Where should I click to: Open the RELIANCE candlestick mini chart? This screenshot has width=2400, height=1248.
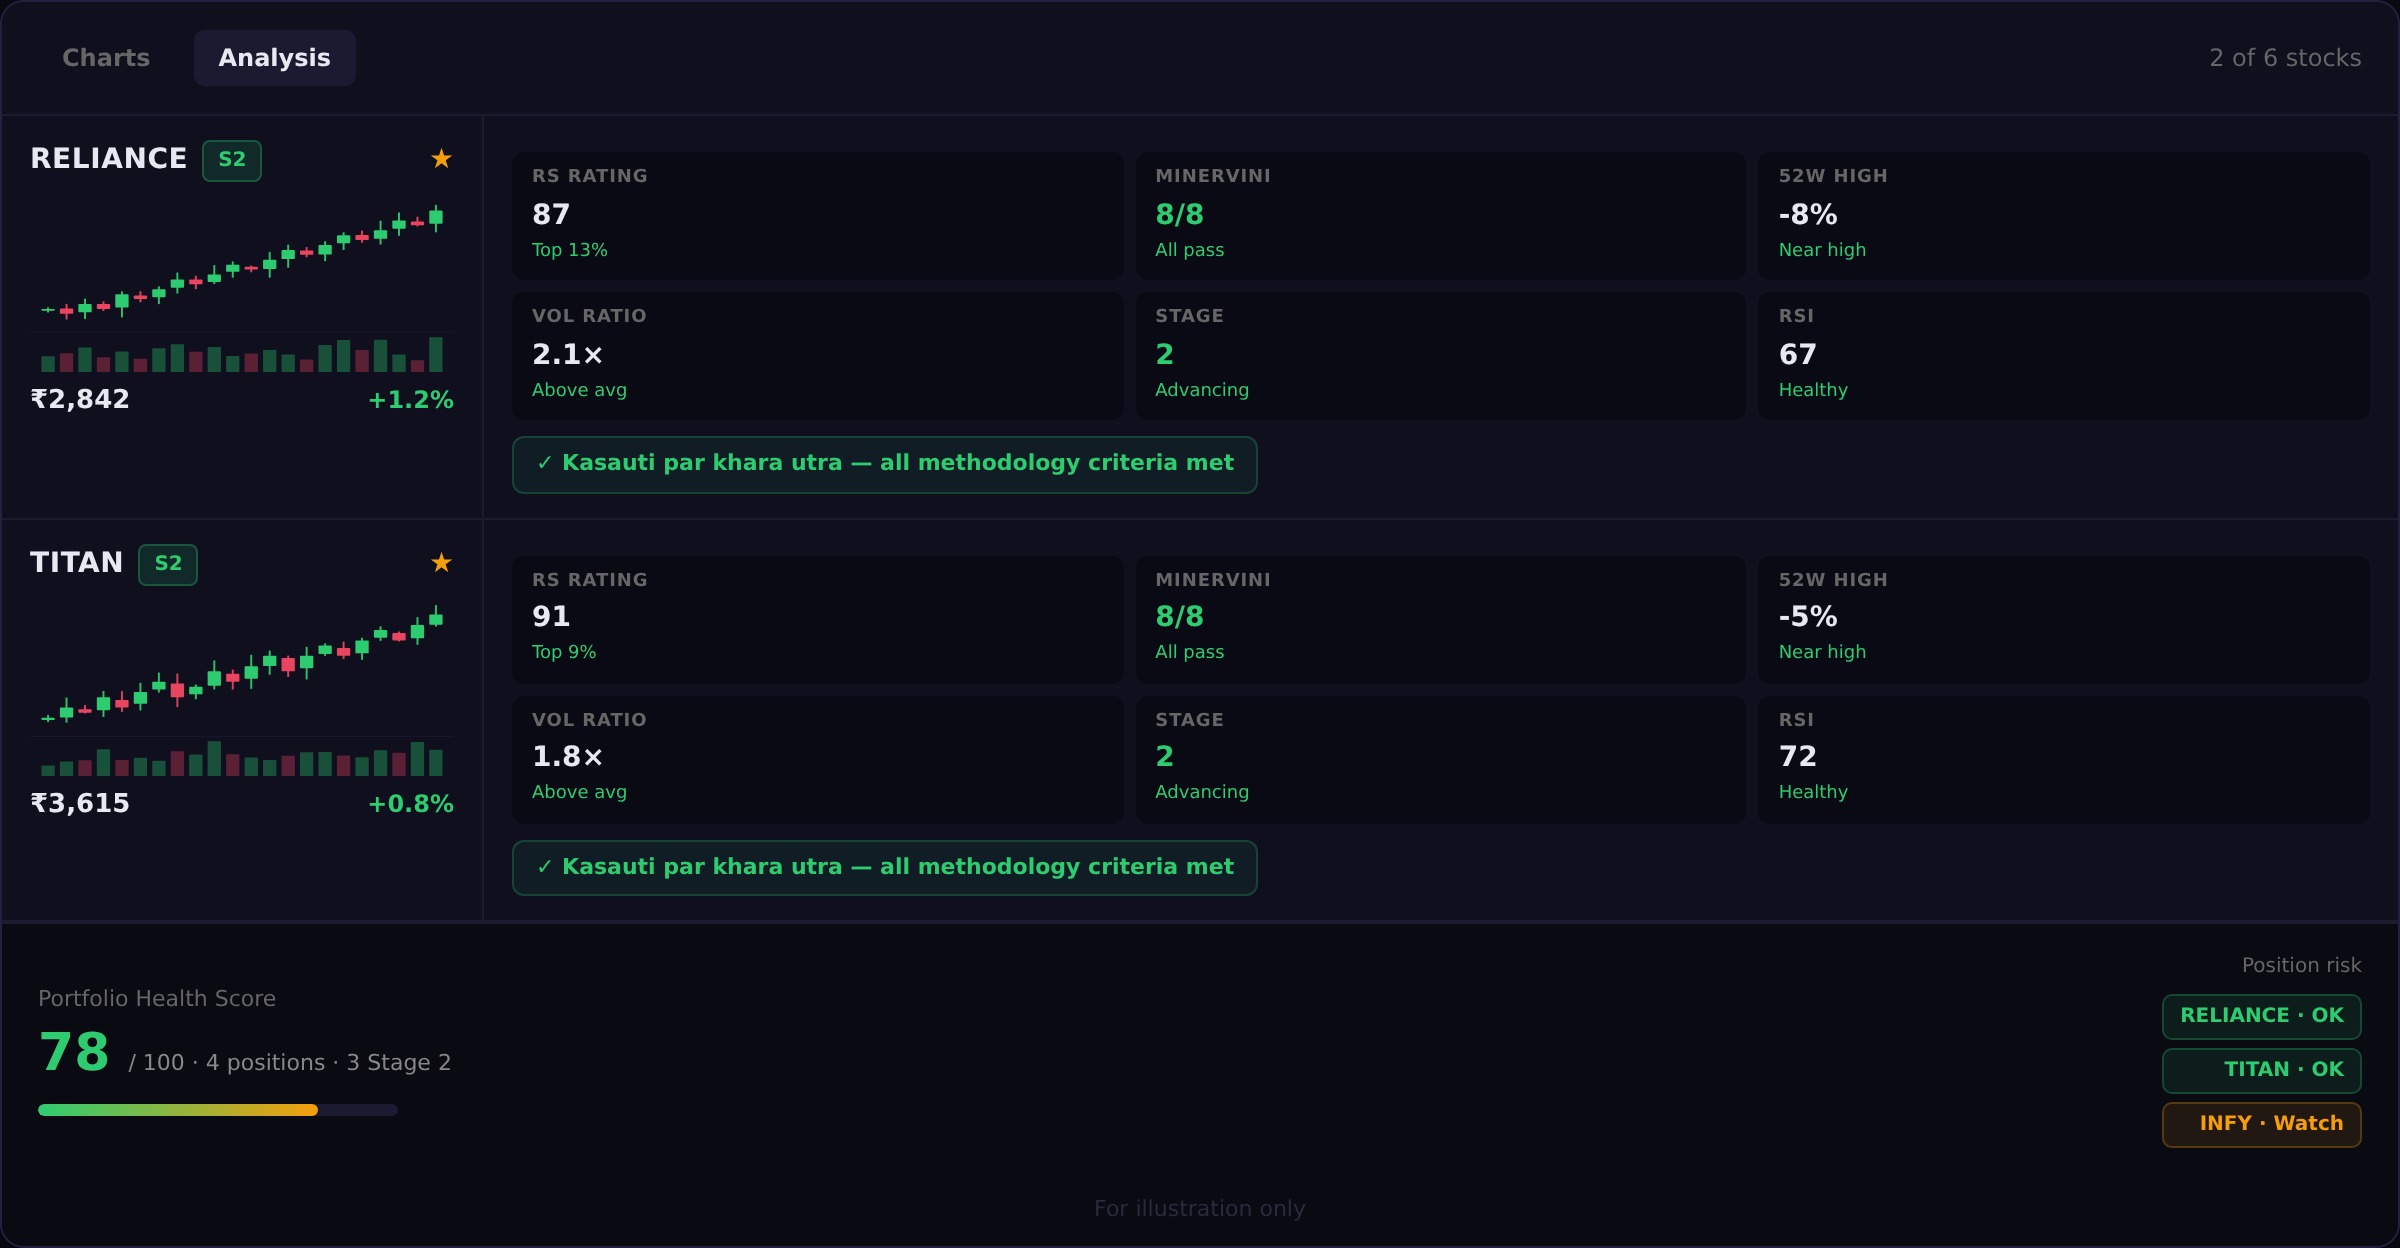click(242, 262)
